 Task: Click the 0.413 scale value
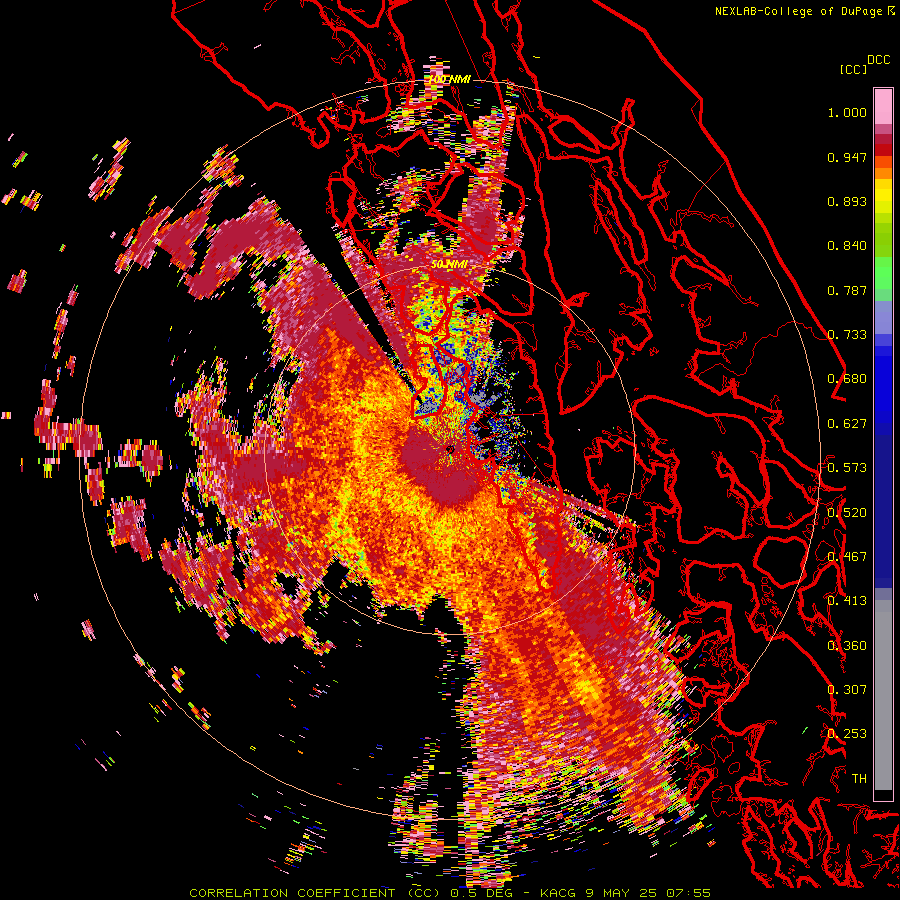coord(847,601)
